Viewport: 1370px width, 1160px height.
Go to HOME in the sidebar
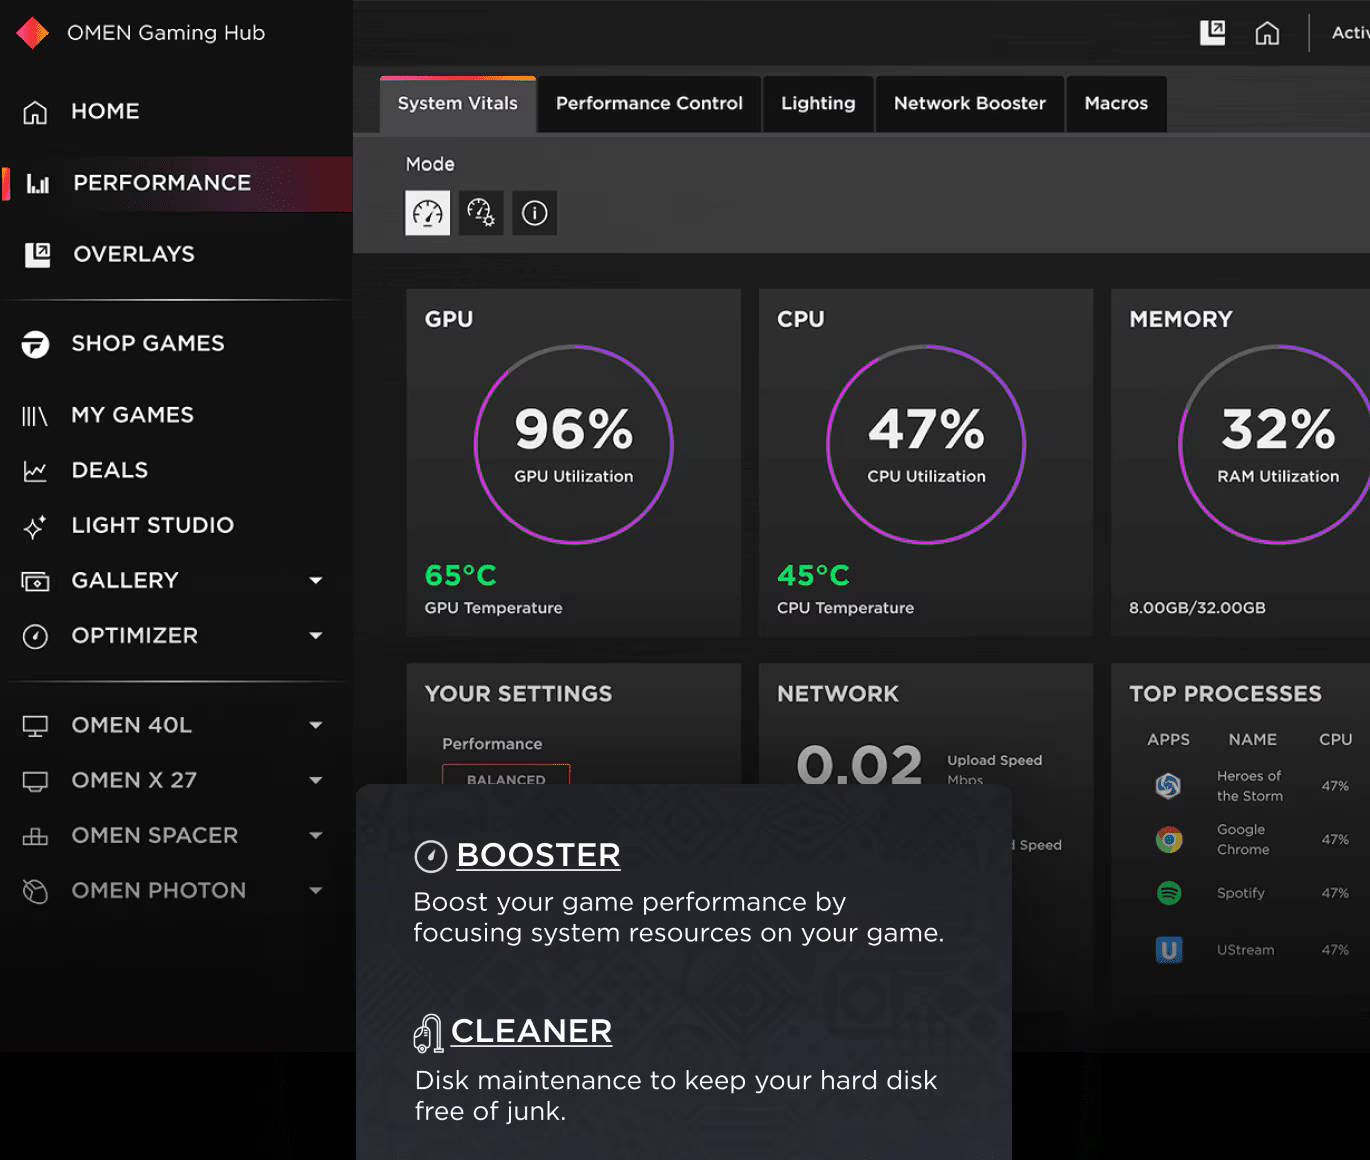click(x=105, y=112)
